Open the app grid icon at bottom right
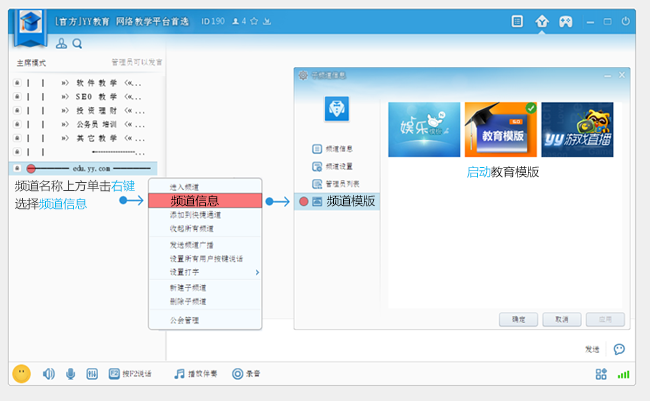 [x=601, y=374]
